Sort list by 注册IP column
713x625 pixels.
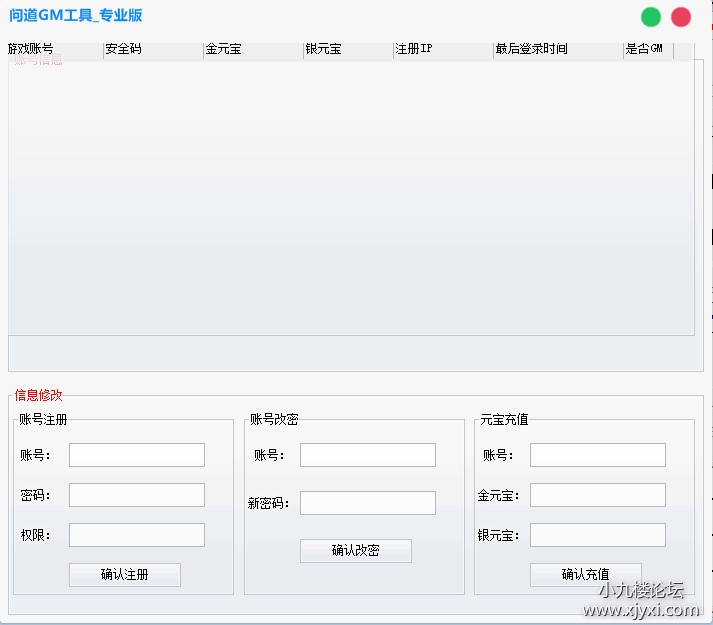click(443, 49)
